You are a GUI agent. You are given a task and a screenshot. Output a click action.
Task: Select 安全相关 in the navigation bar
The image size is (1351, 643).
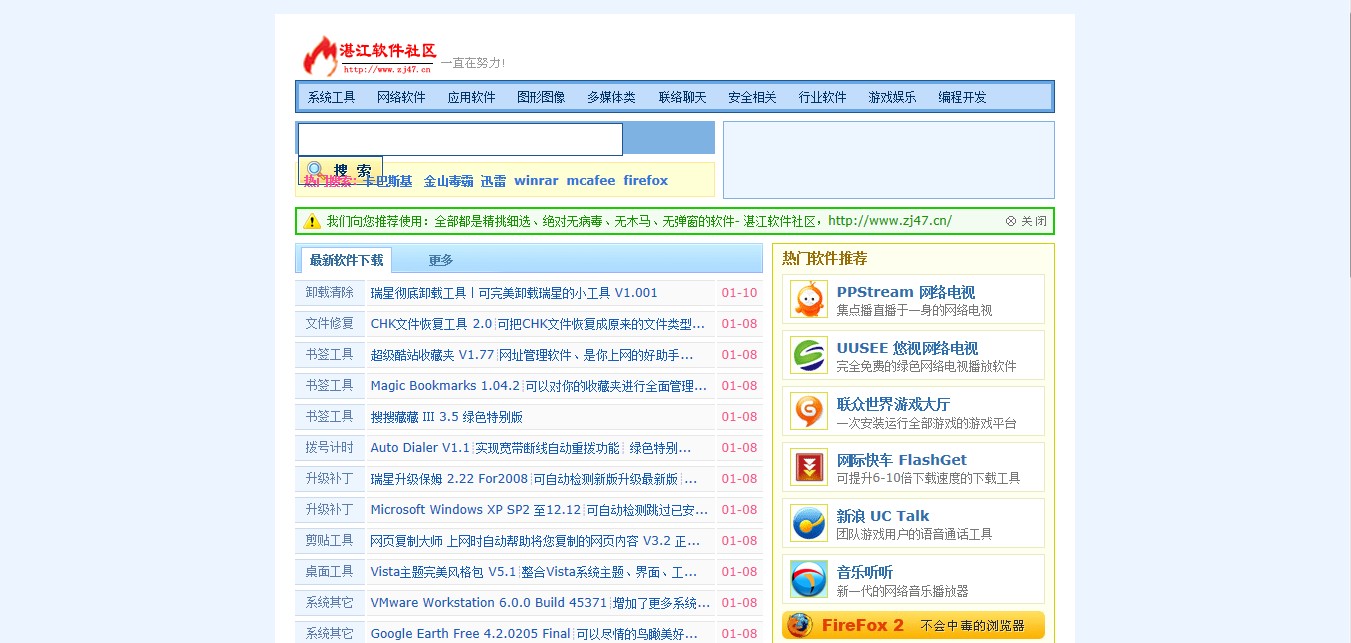pos(752,97)
